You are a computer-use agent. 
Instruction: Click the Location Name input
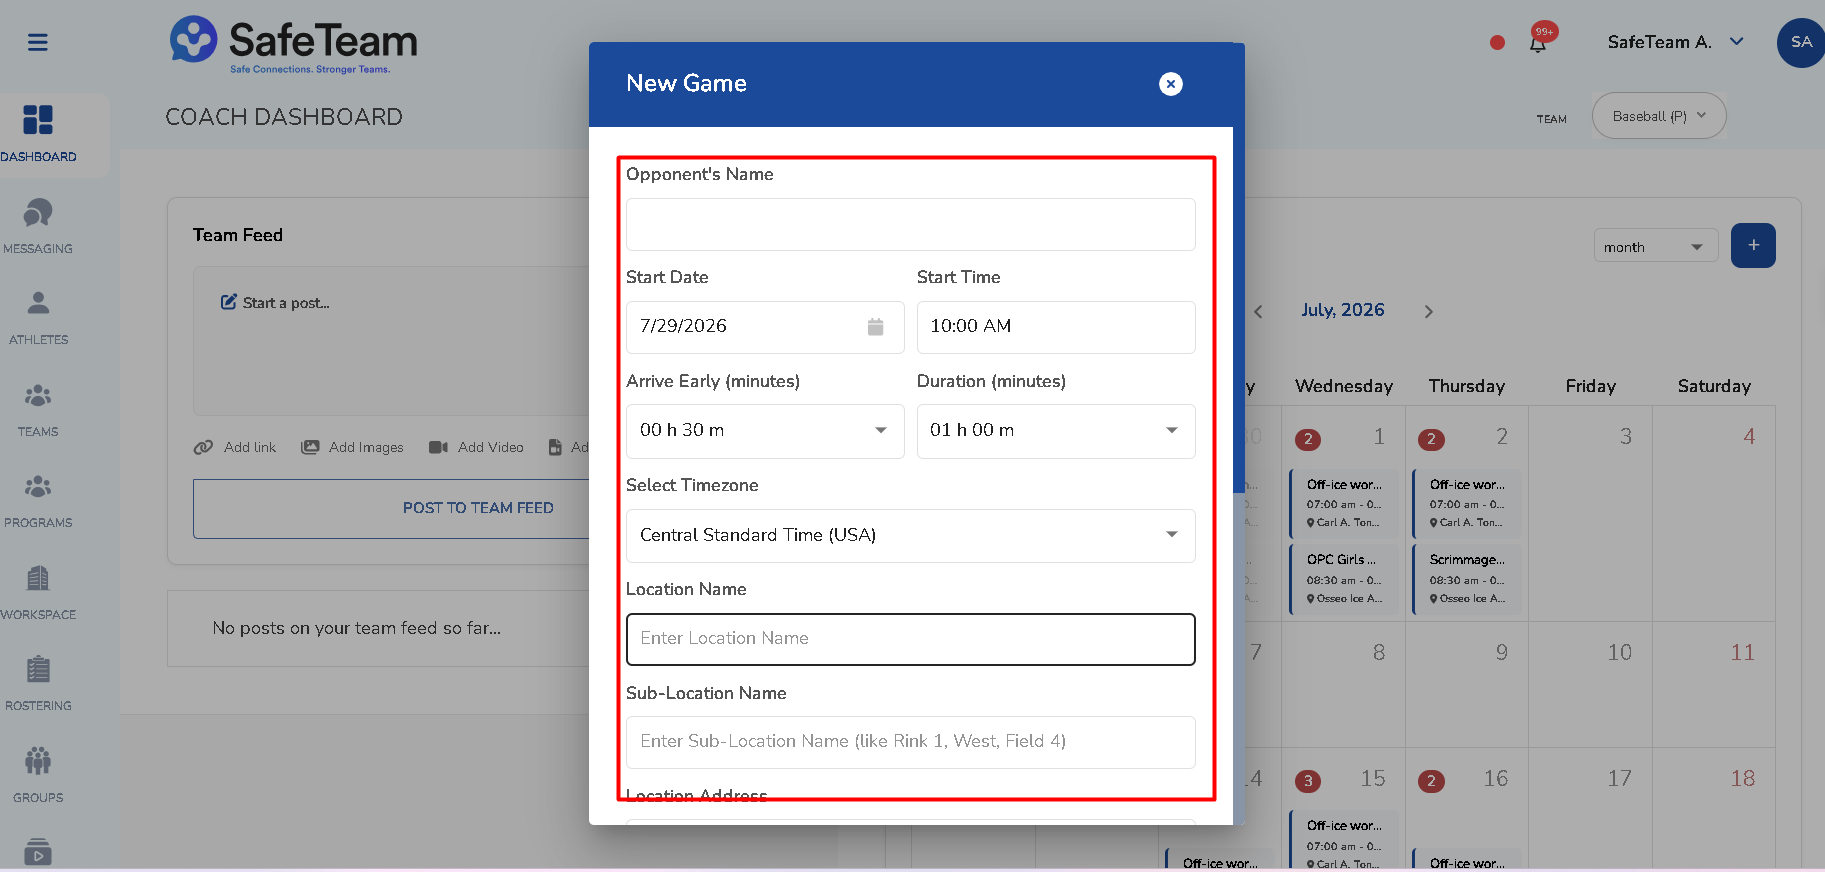click(x=910, y=639)
